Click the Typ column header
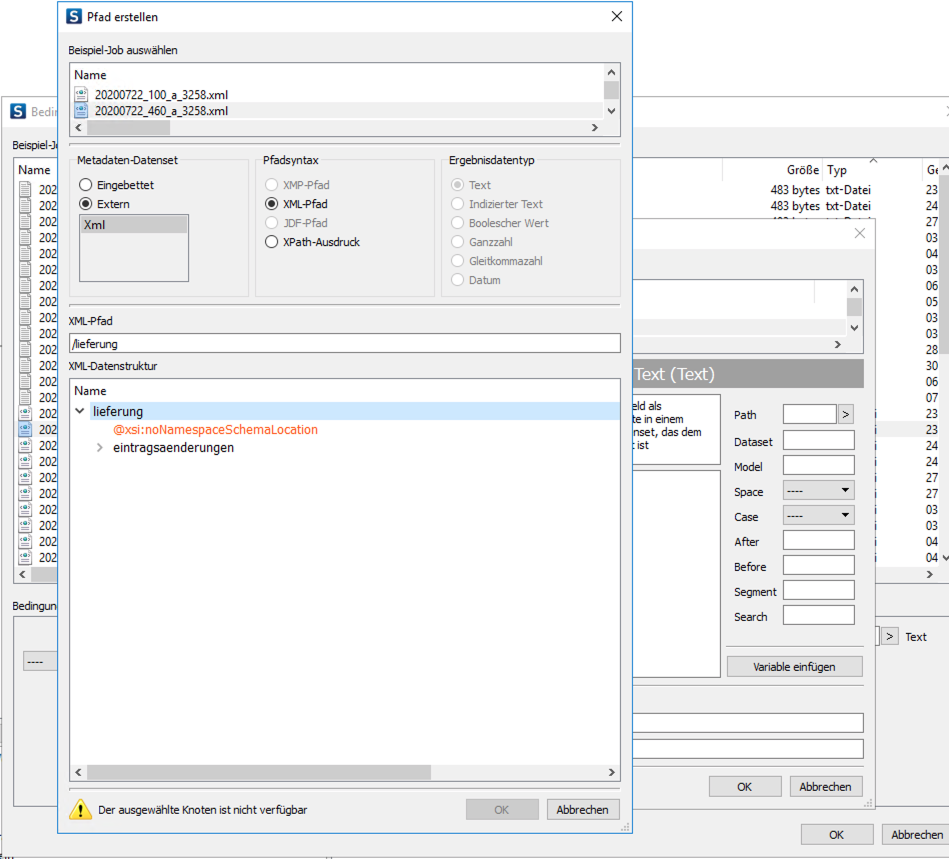 [x=837, y=170]
